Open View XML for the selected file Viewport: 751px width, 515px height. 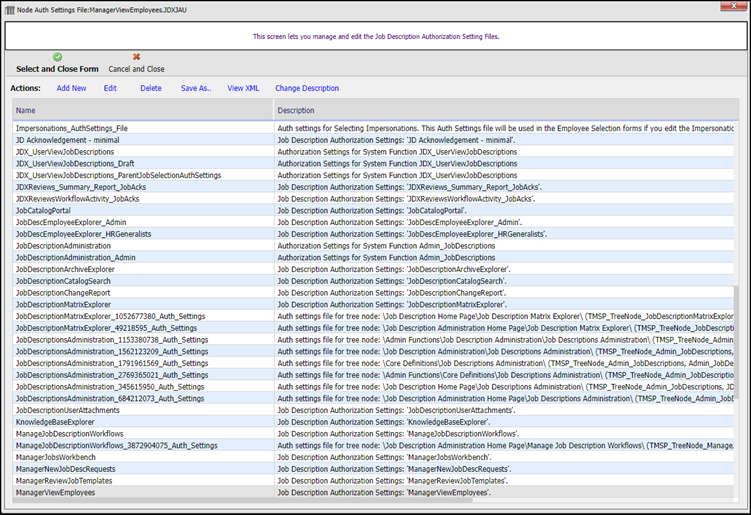coord(243,88)
